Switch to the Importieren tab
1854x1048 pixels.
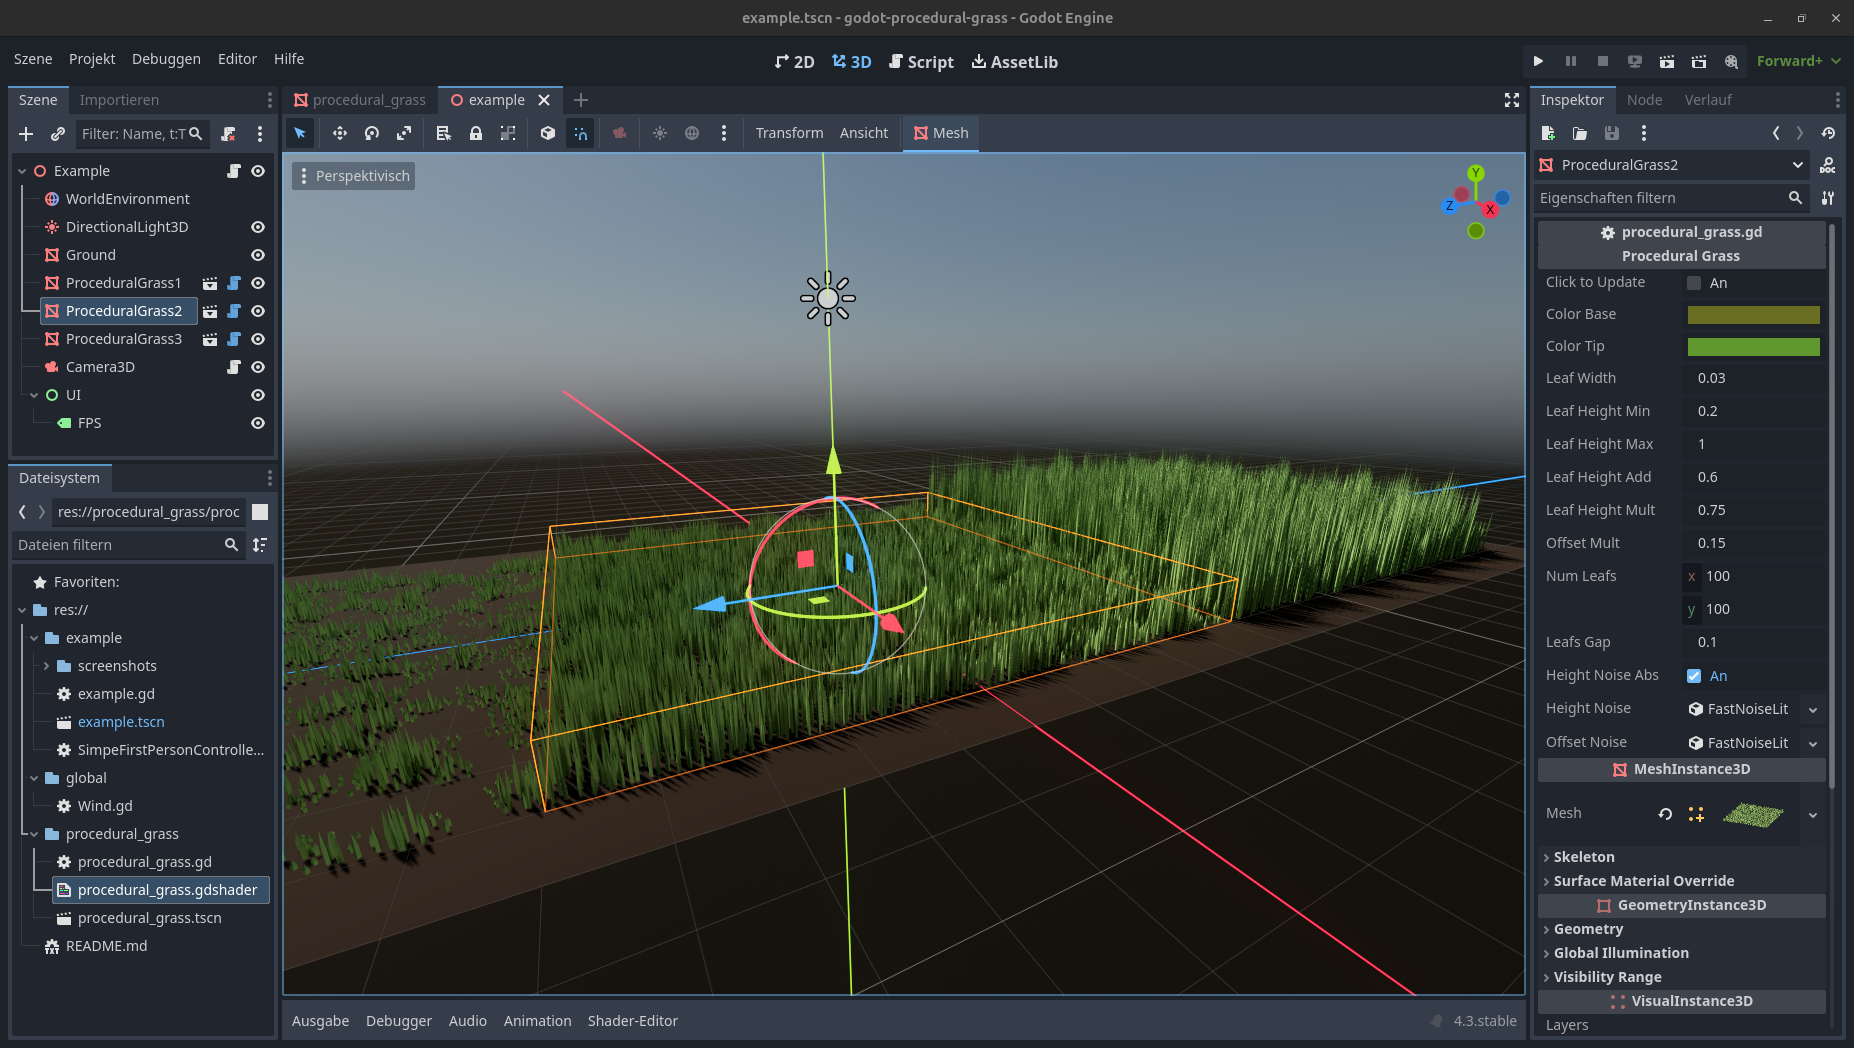point(119,100)
